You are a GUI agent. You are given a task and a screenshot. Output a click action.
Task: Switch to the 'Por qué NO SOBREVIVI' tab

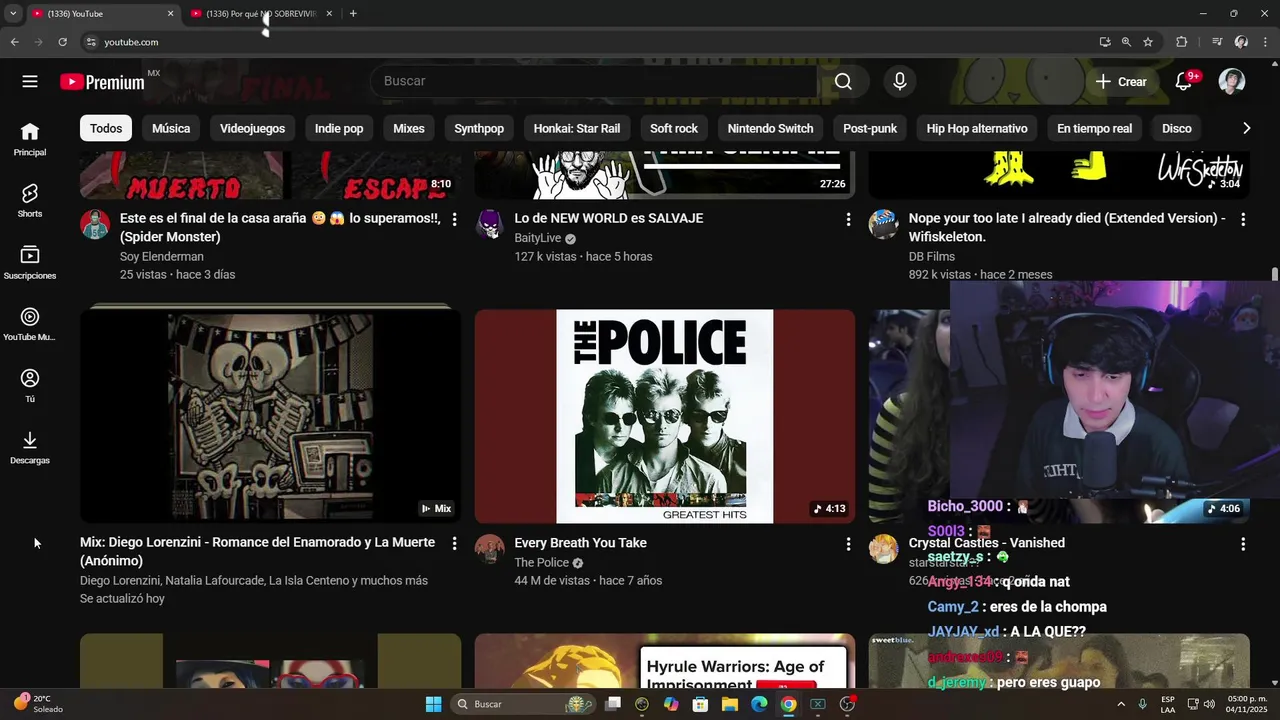260,14
